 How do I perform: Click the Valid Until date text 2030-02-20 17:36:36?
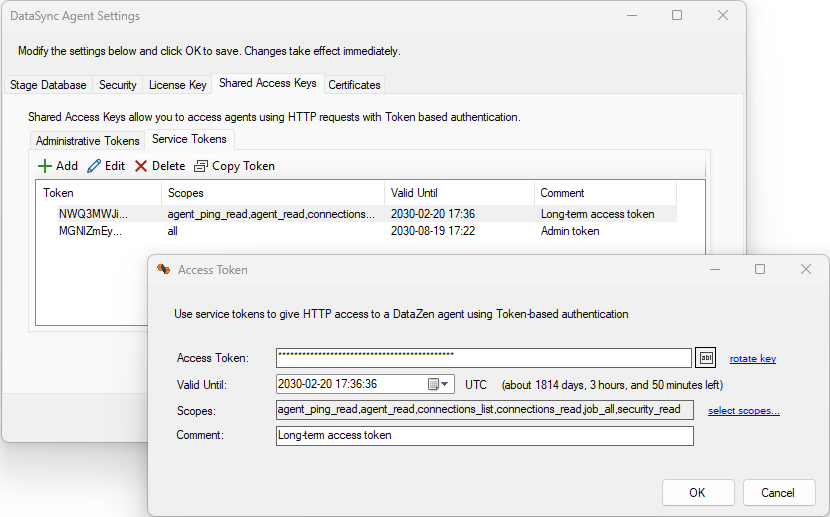[328, 384]
